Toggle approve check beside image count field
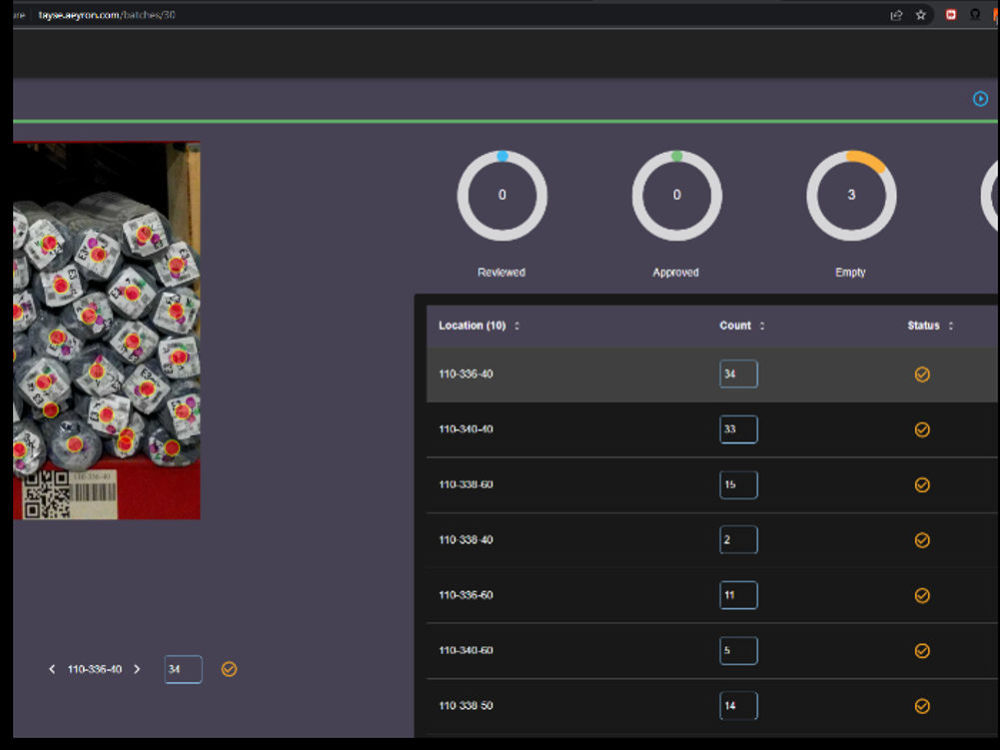The height and width of the screenshot is (750, 1000). [229, 669]
